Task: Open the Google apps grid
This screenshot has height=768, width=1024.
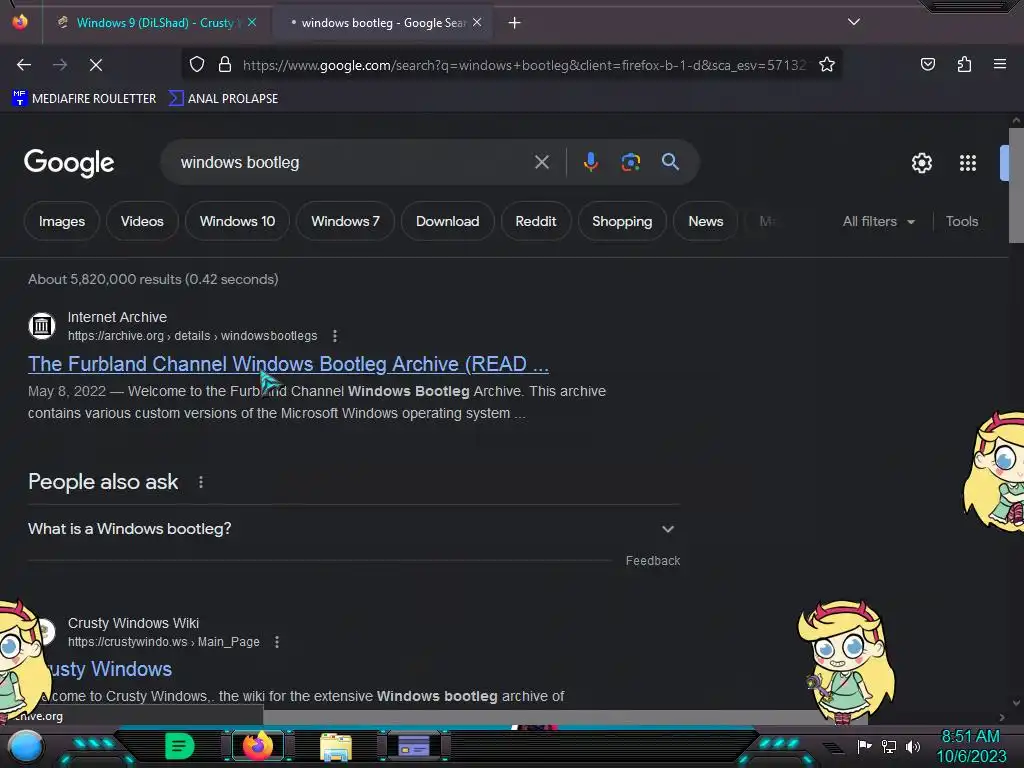Action: (968, 163)
